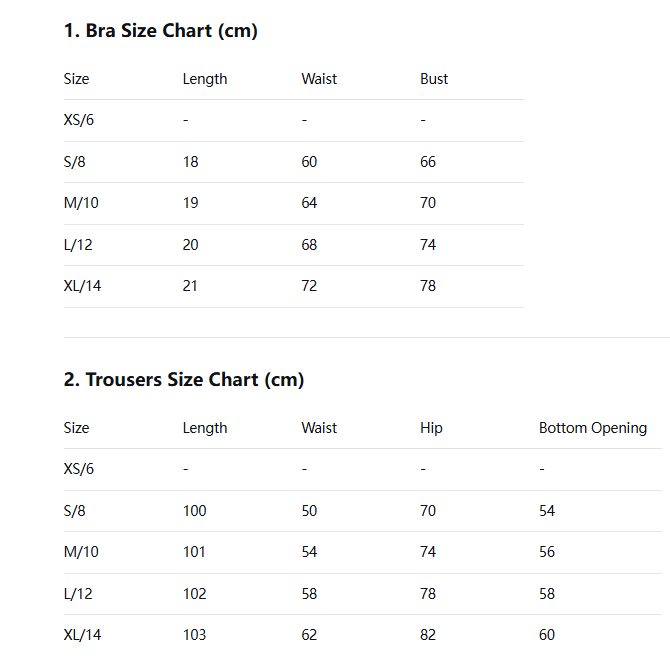Select the Bust column header

[x=434, y=79]
